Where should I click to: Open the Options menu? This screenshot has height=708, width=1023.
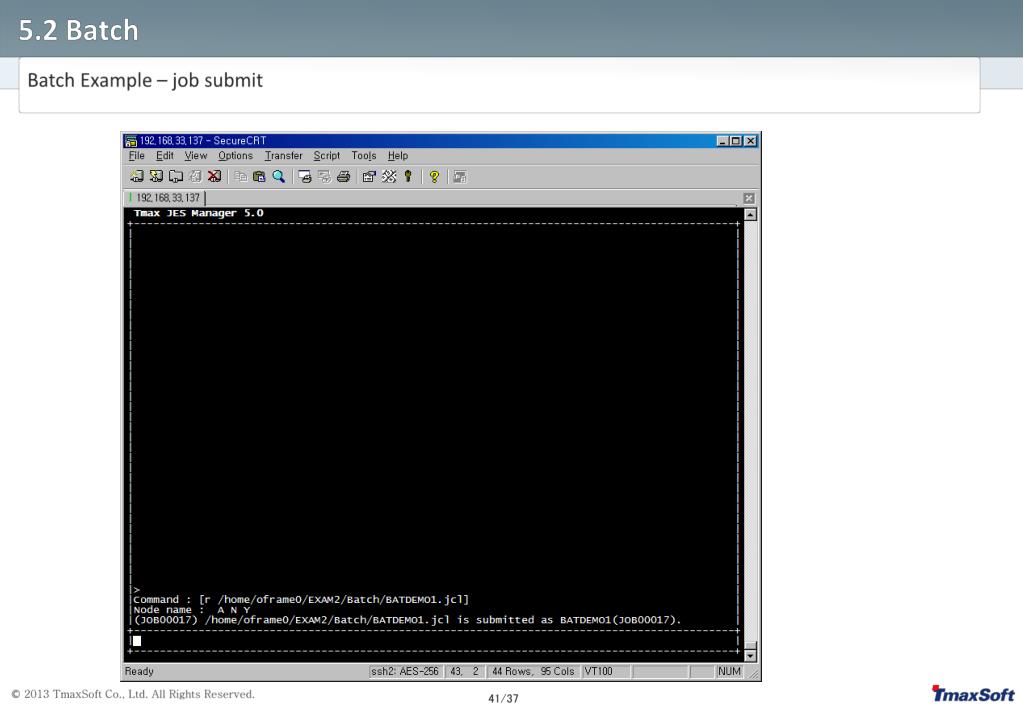point(236,155)
